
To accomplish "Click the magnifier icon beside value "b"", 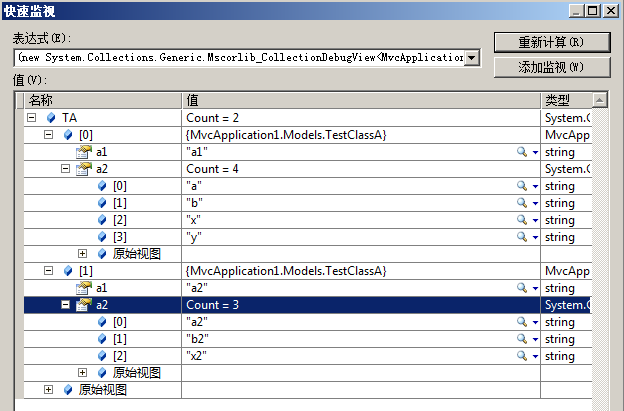I will coord(522,203).
